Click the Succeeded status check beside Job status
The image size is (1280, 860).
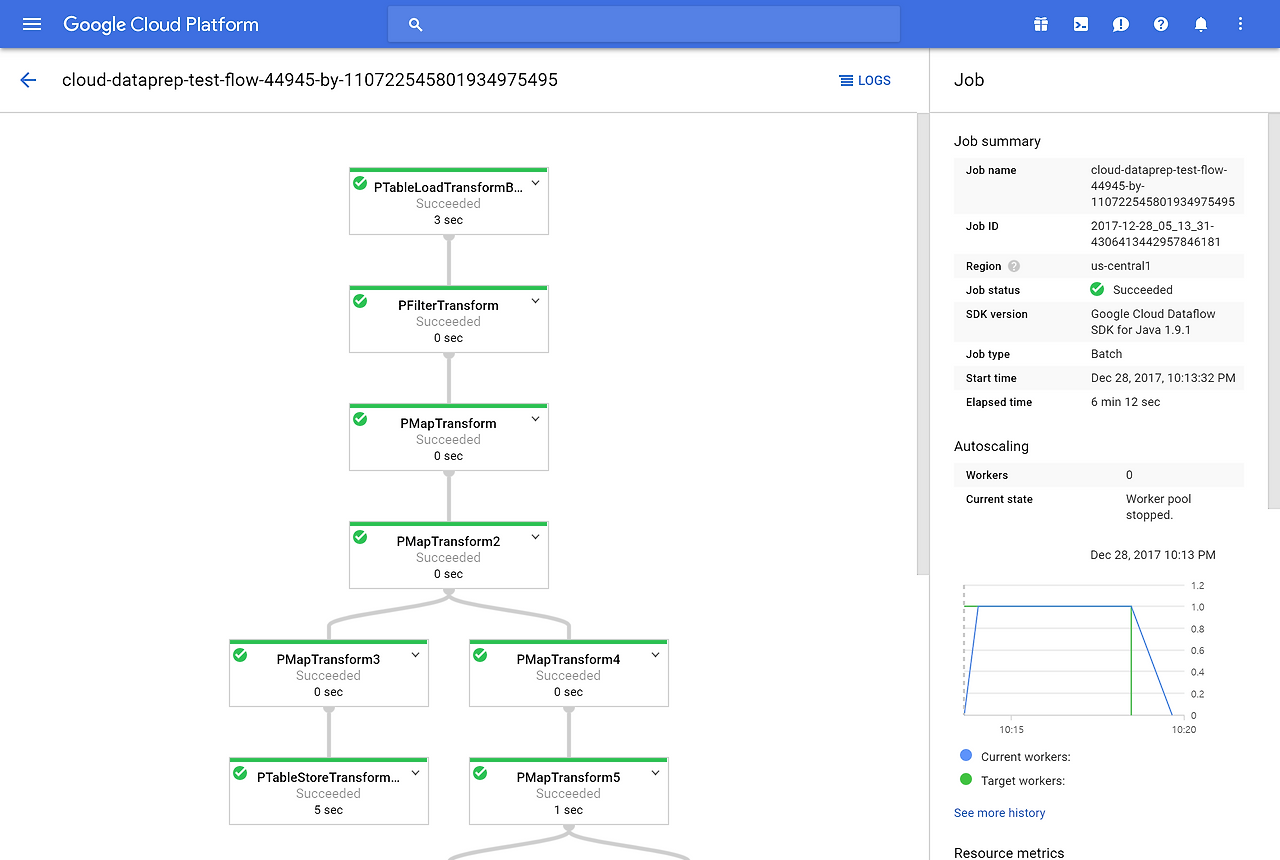click(1097, 289)
